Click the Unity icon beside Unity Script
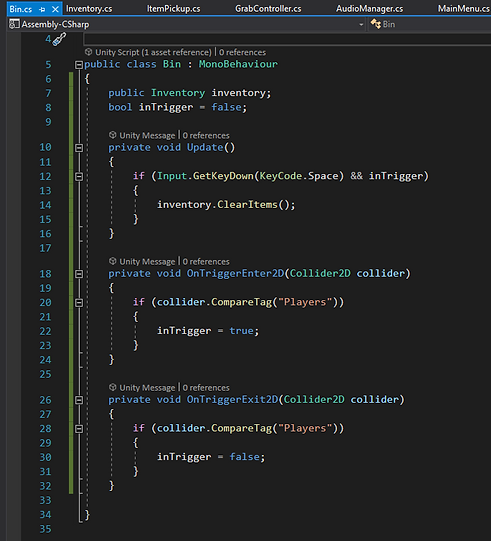The height and width of the screenshot is (541, 491). click(x=89, y=52)
